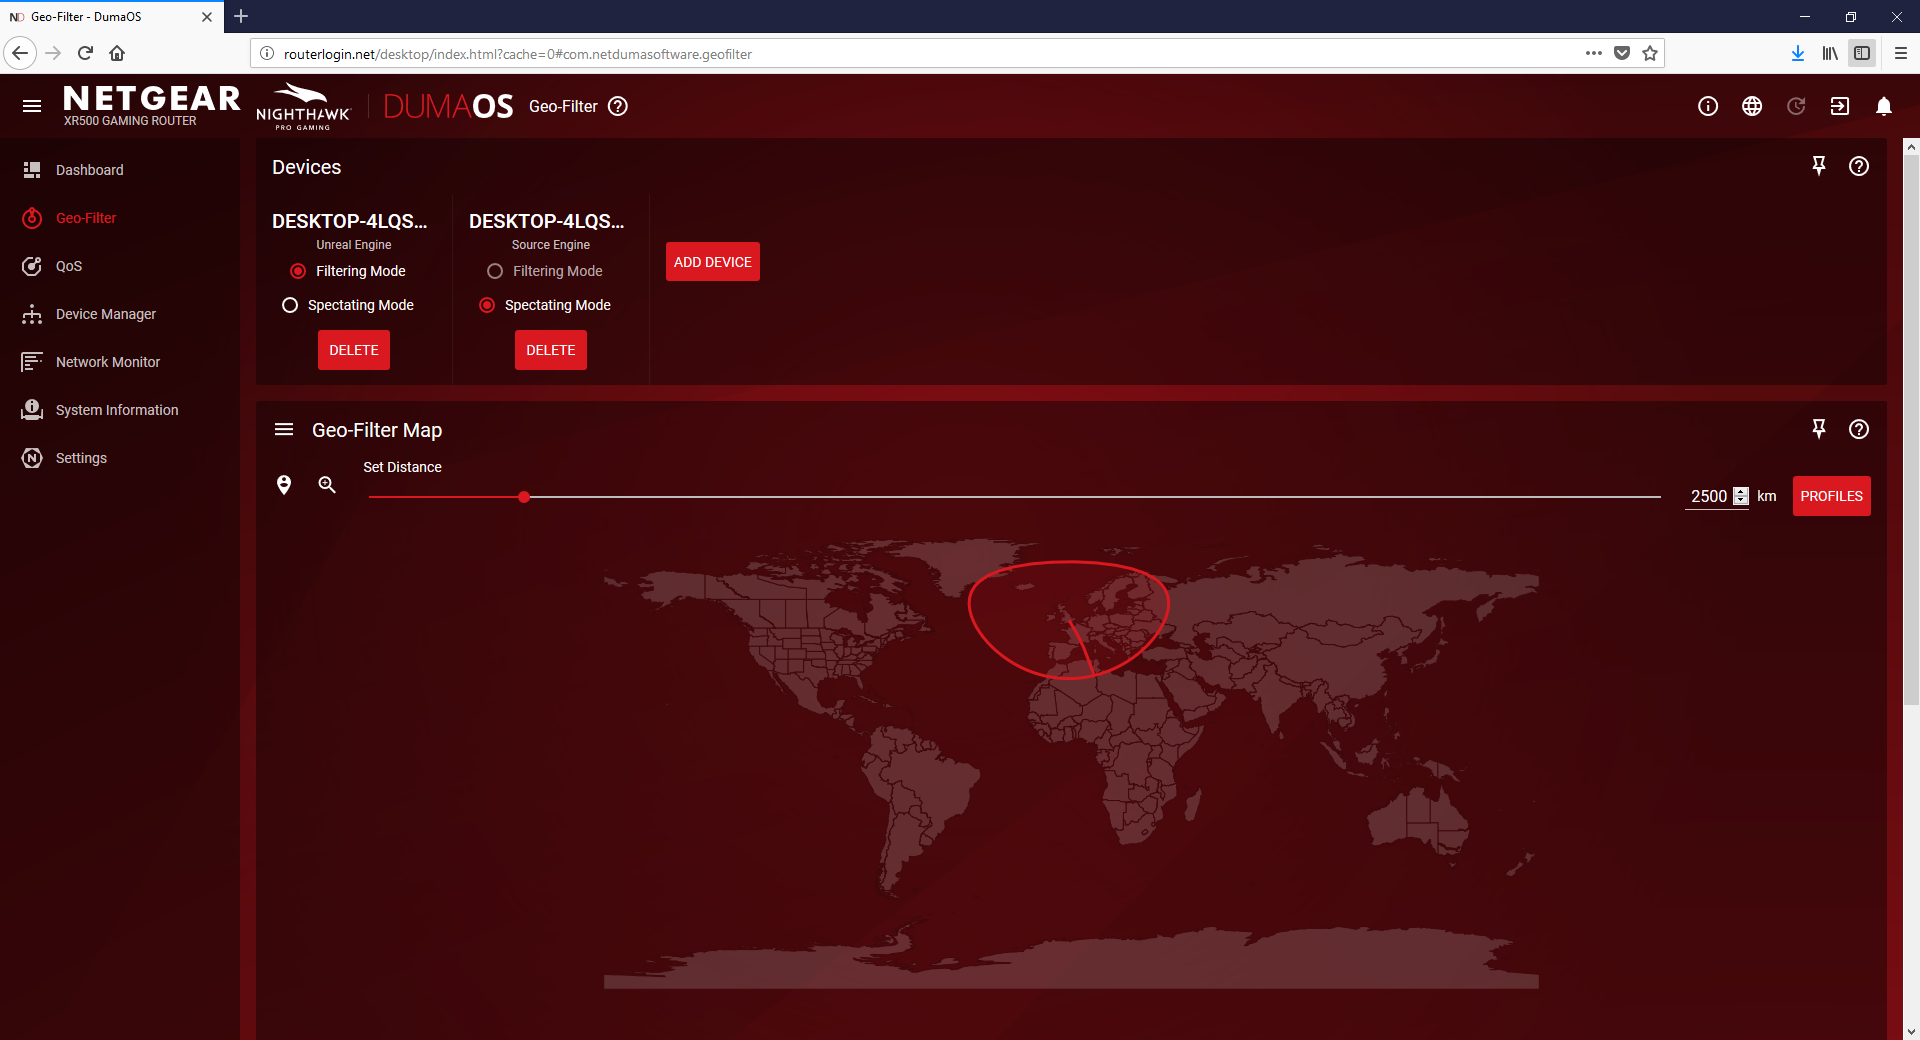1920x1040 pixels.
Task: Delete the Source Engine device
Action: click(x=551, y=350)
